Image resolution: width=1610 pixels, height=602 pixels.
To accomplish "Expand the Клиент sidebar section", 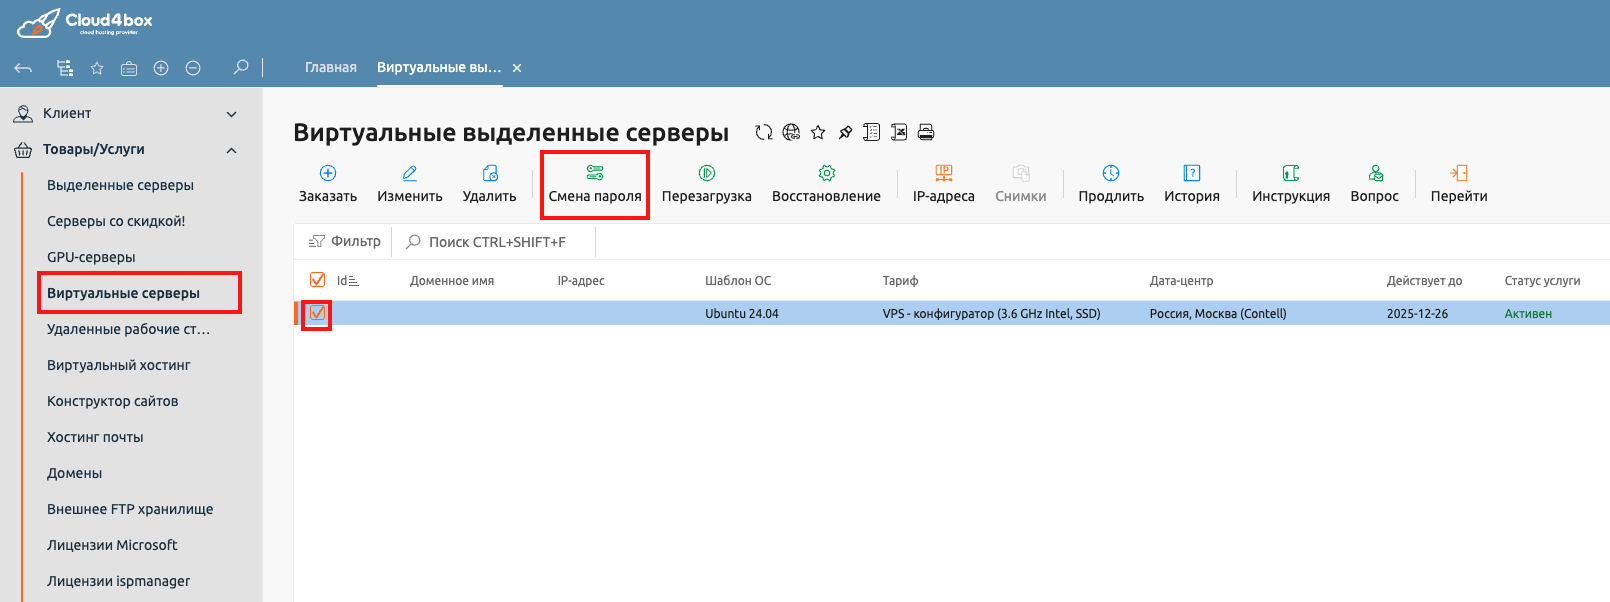I will click(x=232, y=114).
